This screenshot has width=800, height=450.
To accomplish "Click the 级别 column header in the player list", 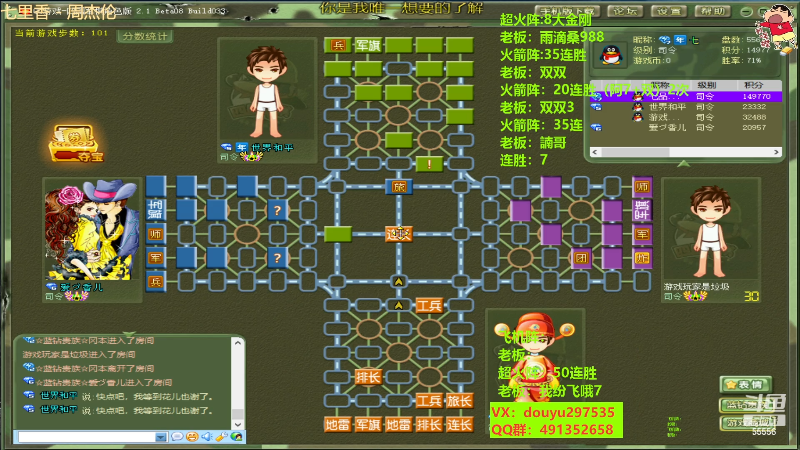I will pyautogui.click(x=707, y=85).
